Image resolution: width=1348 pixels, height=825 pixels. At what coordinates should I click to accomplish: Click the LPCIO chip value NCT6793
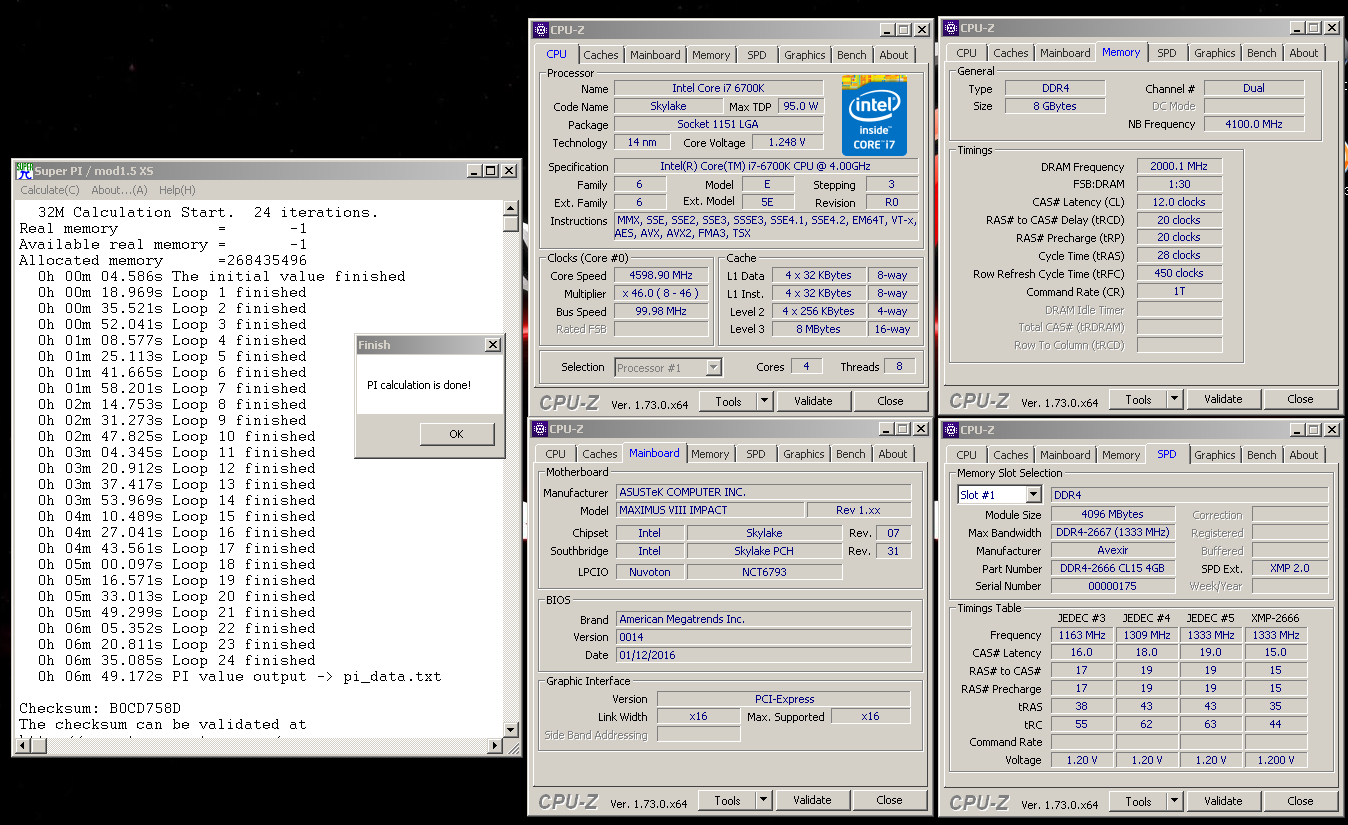coord(764,572)
